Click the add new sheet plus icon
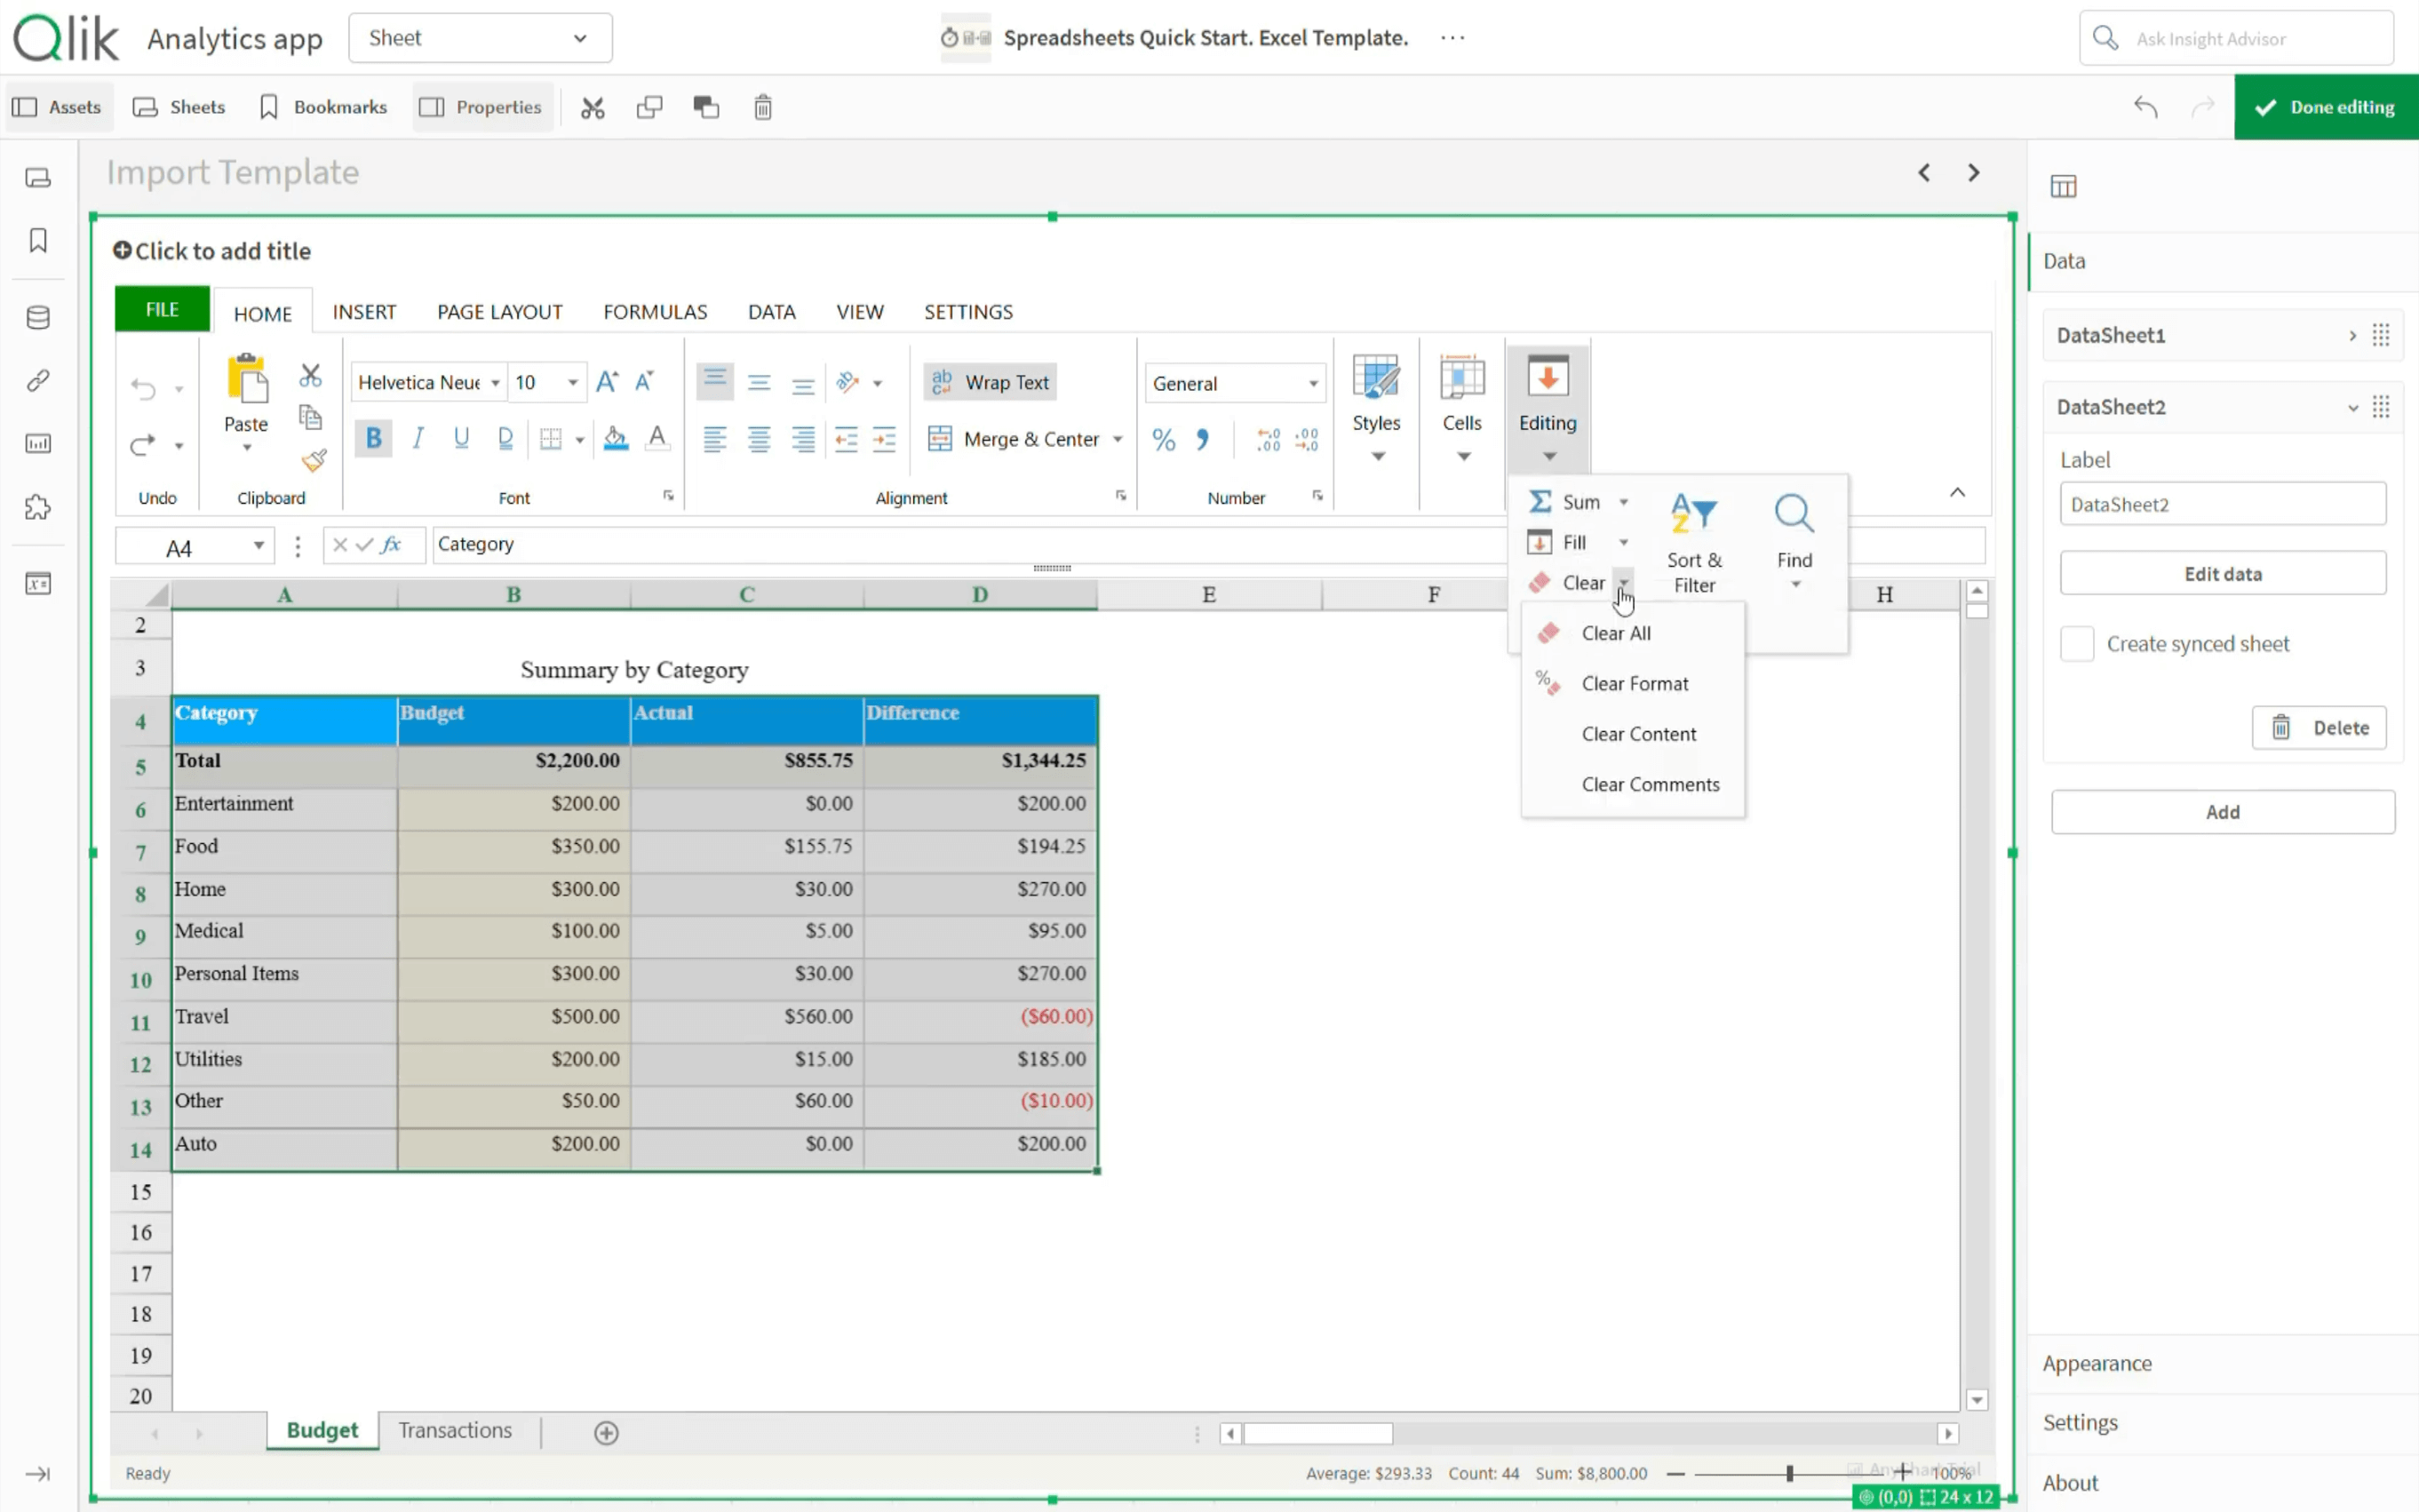The width and height of the screenshot is (2419, 1512). tap(606, 1432)
